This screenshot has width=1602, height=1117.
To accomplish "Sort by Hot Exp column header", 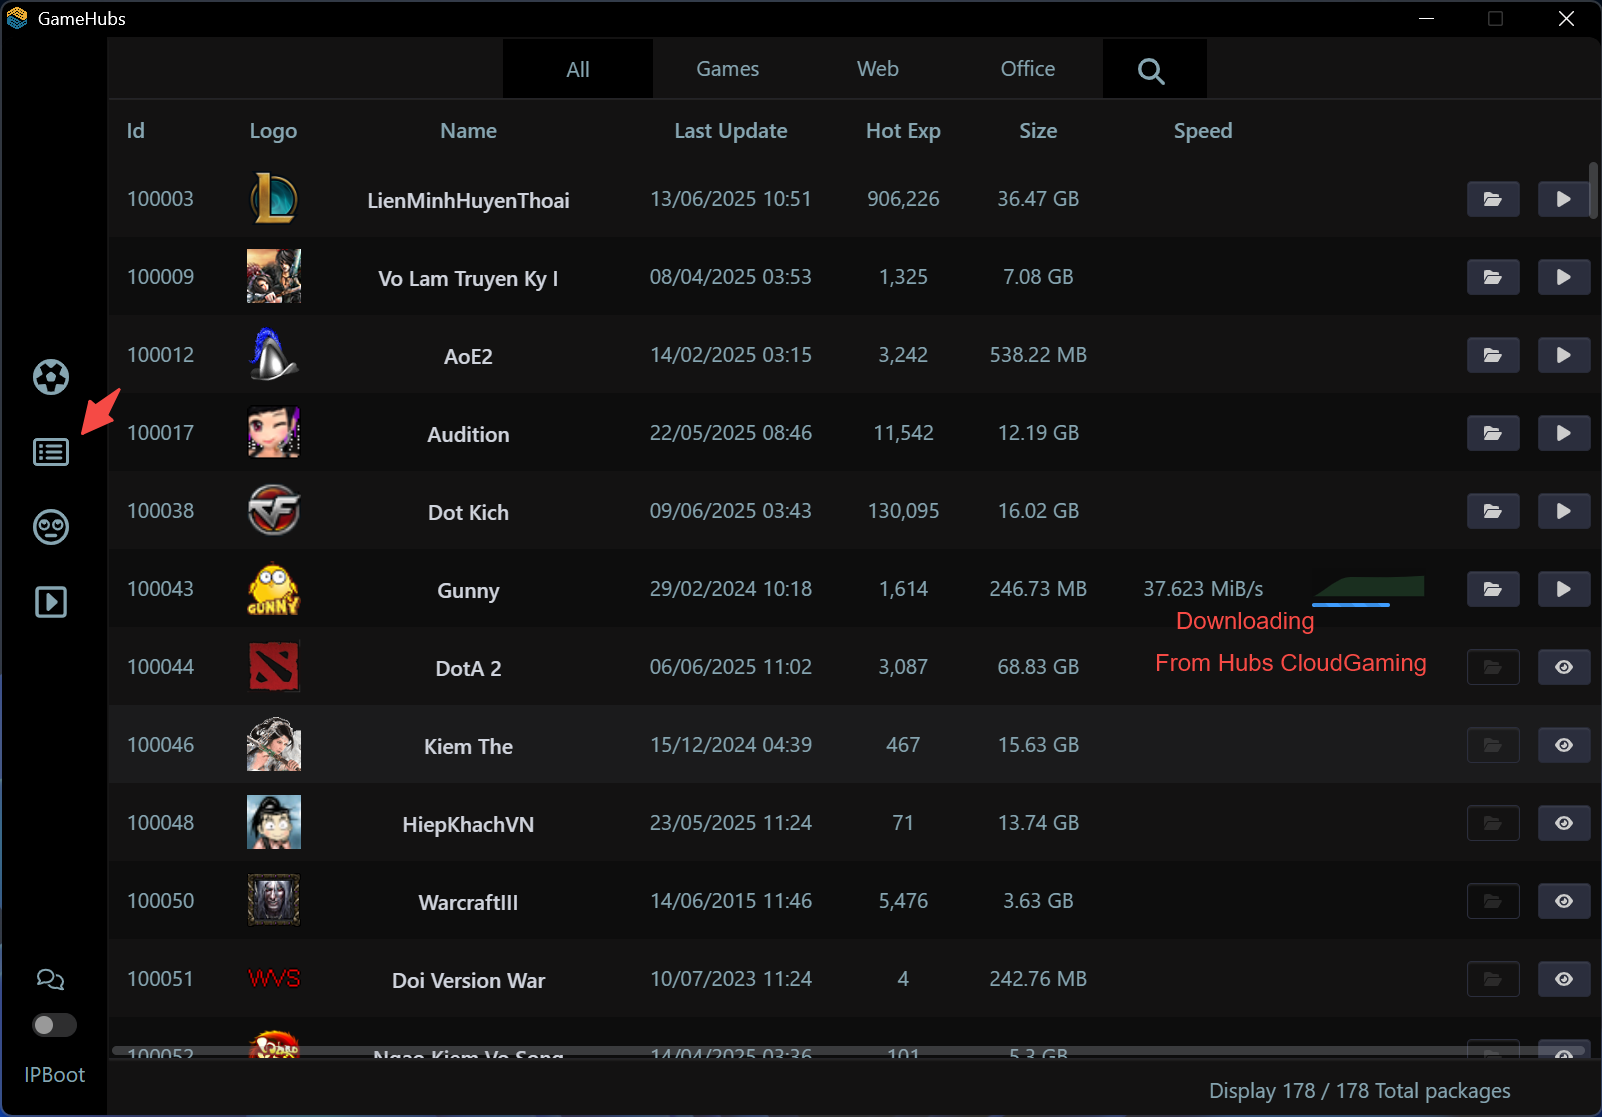I will pos(902,131).
